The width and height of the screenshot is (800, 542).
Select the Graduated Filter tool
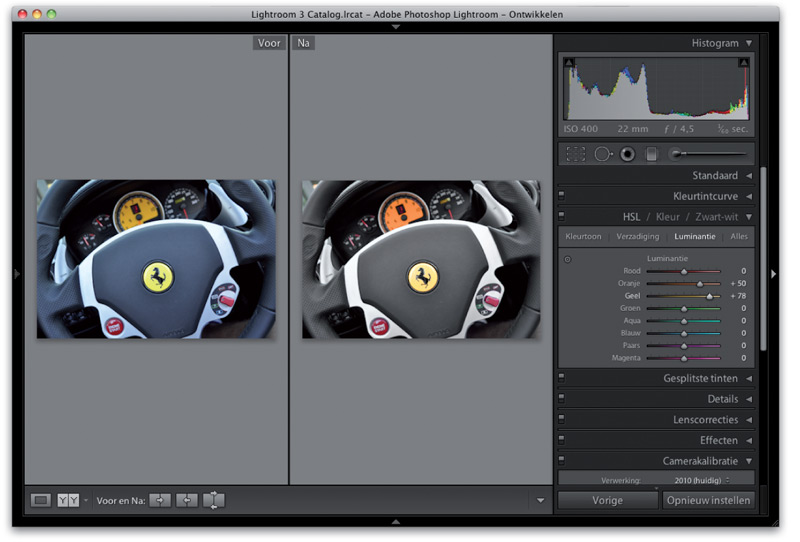652,154
